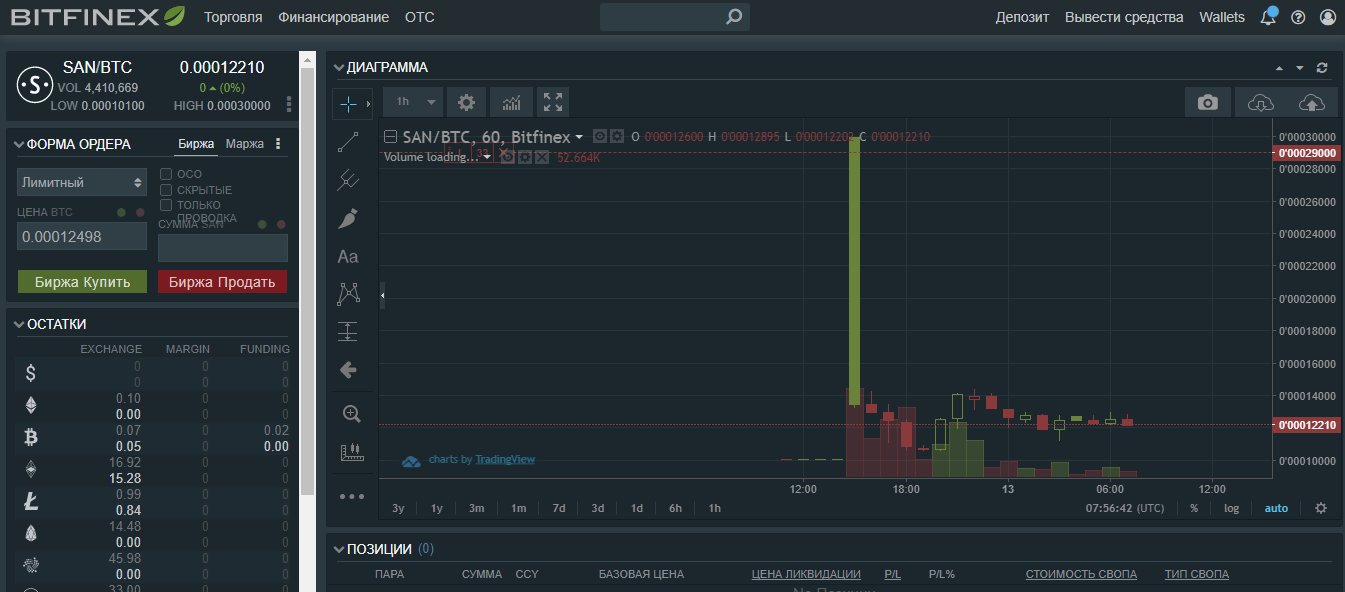
Task: Toggle chart fullscreen mode
Action: click(553, 102)
